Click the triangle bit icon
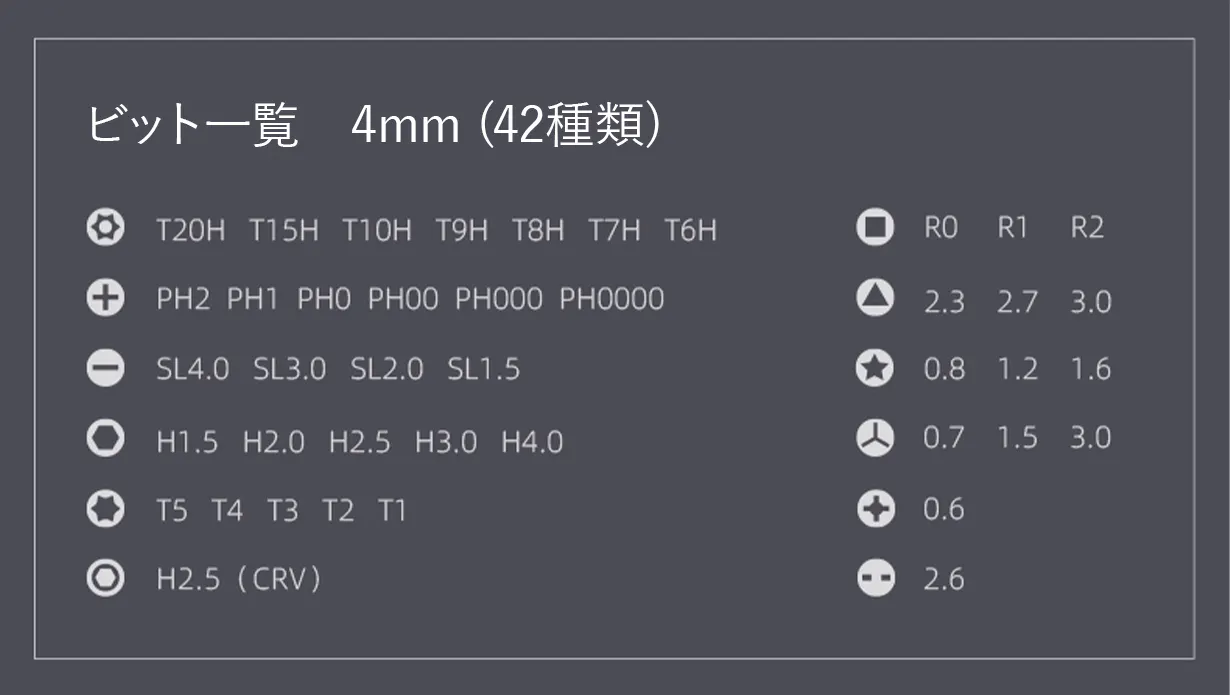Viewport: 1230px width, 695px height. 875,297
